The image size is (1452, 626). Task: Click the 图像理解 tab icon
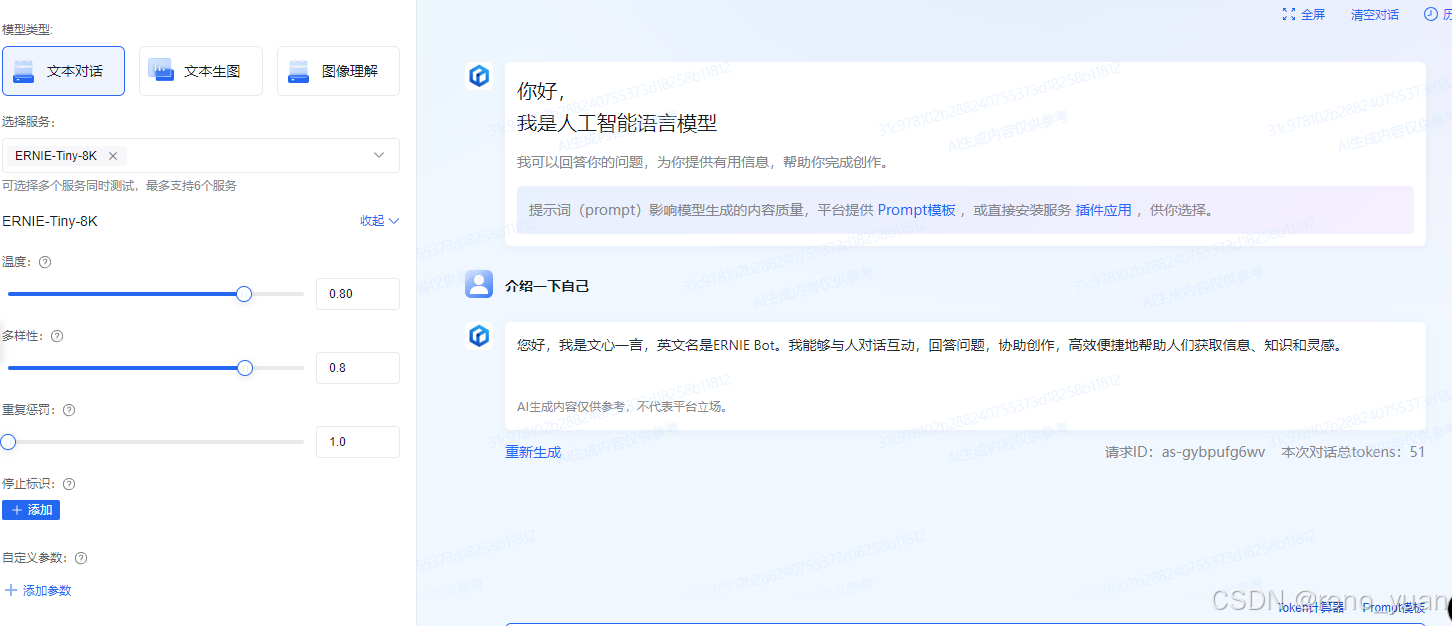tap(298, 72)
